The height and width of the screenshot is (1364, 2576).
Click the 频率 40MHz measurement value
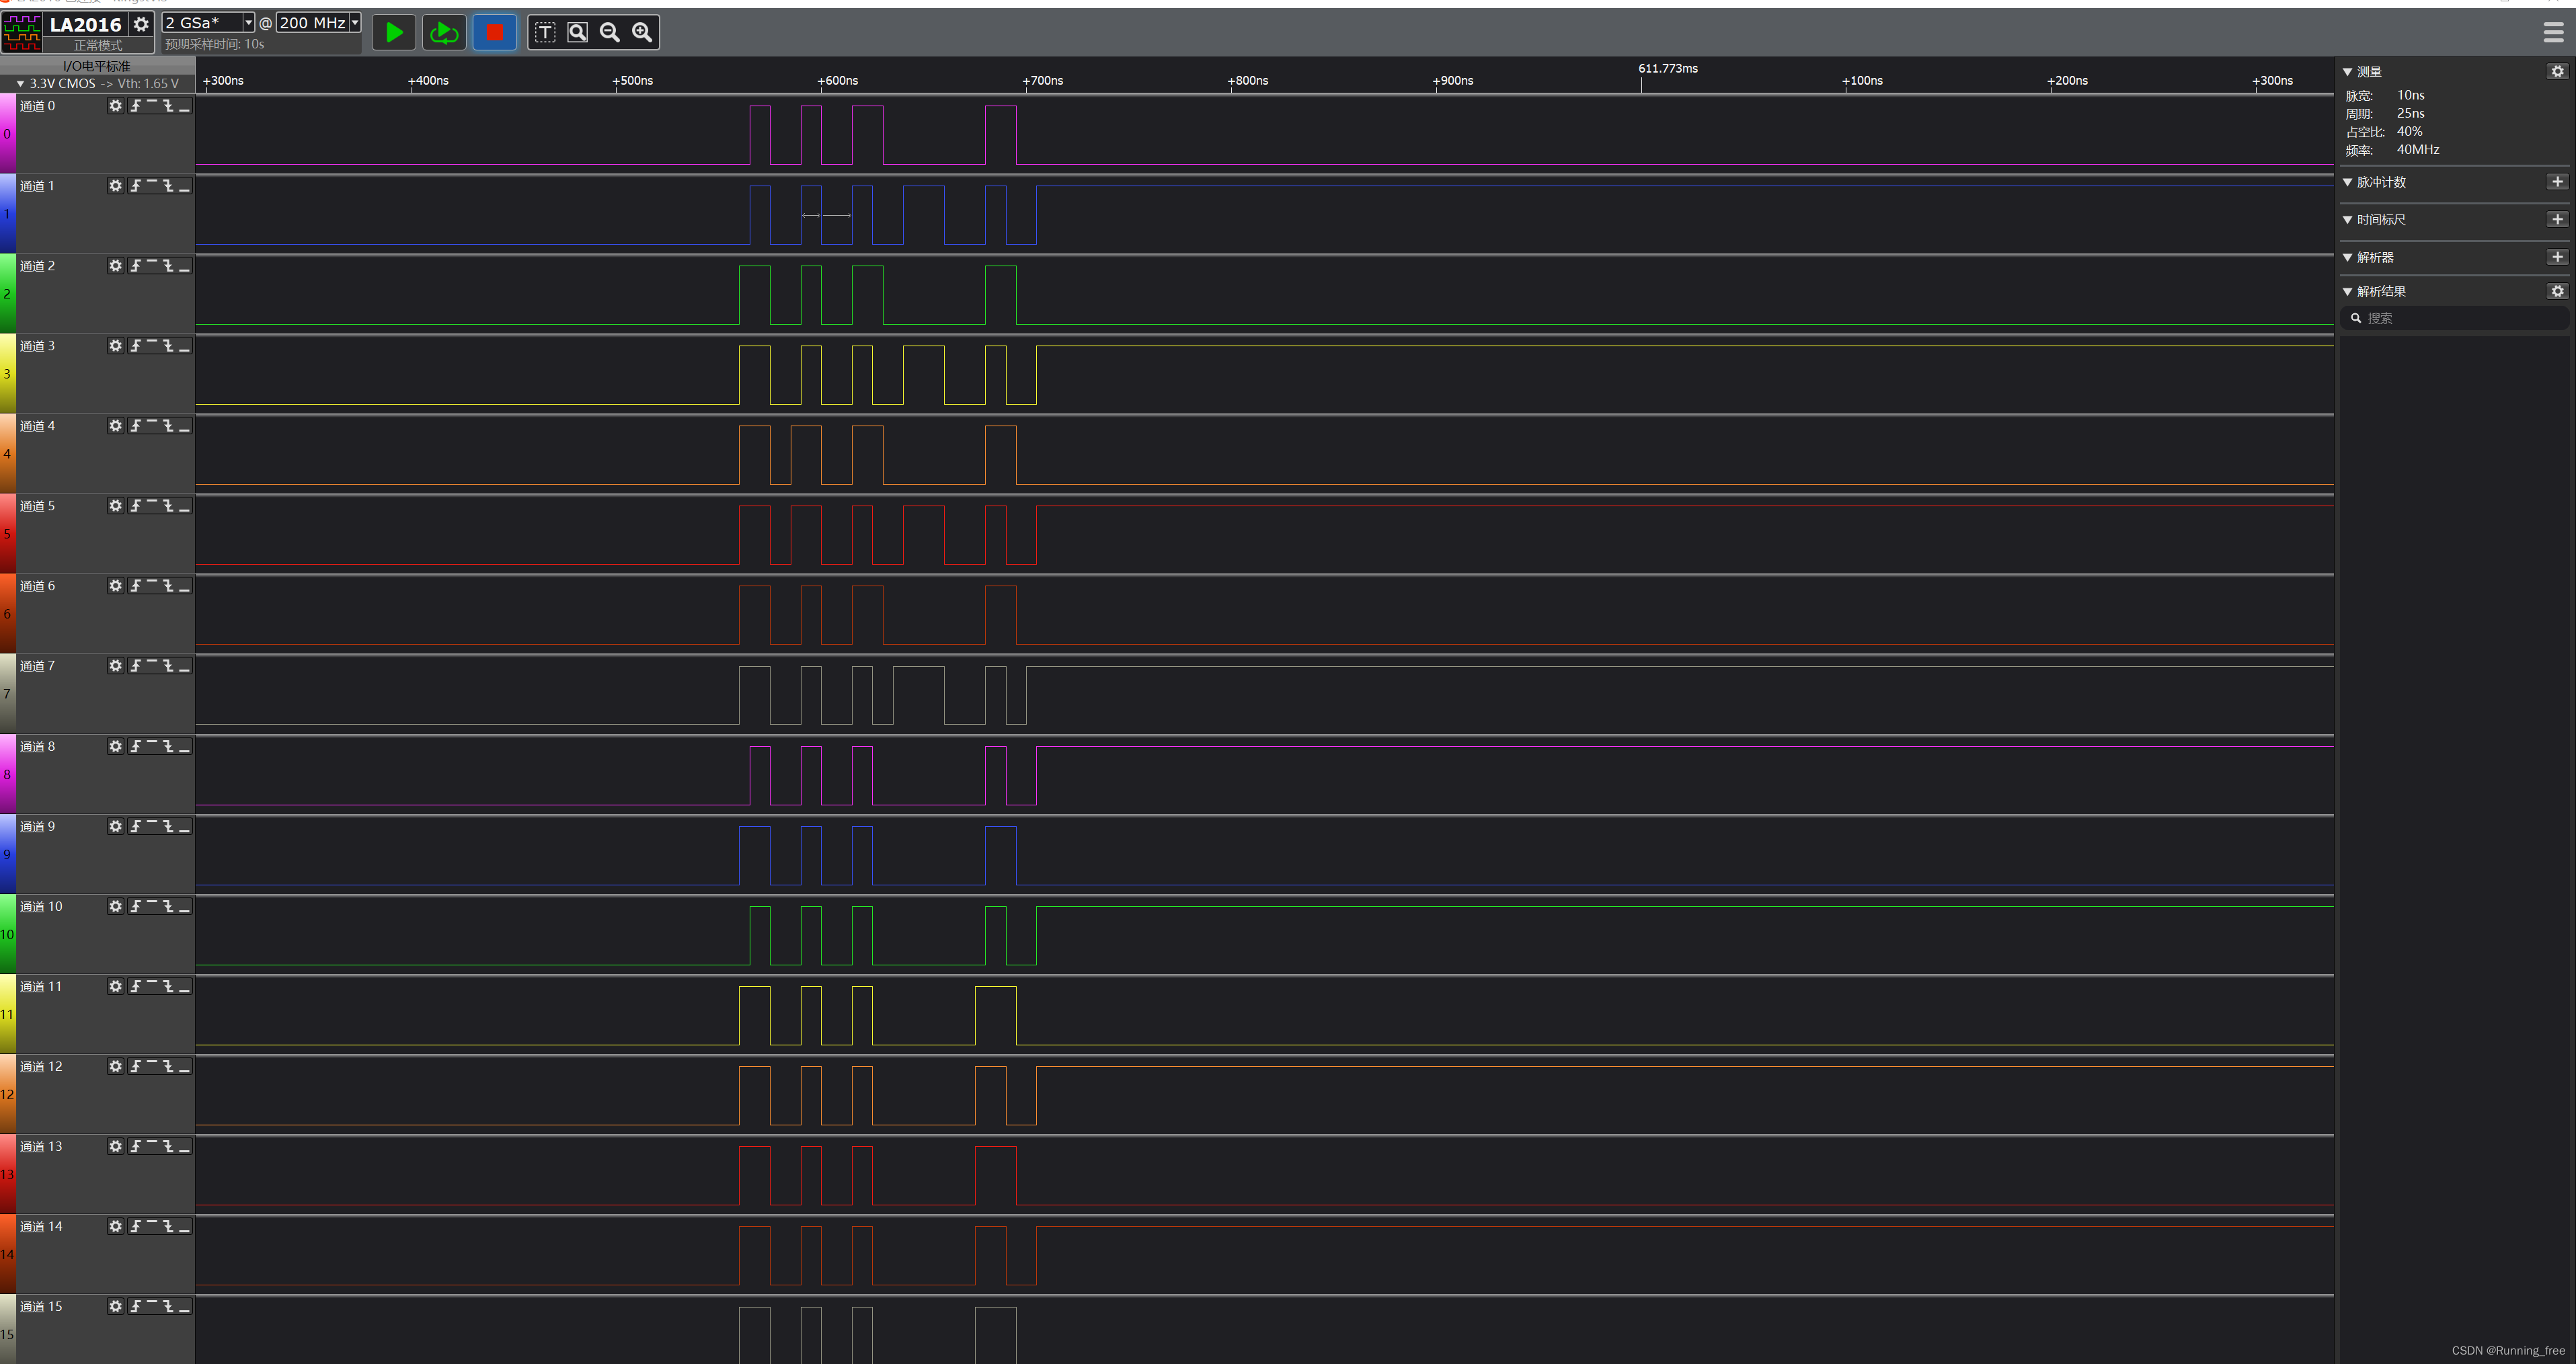click(2417, 150)
